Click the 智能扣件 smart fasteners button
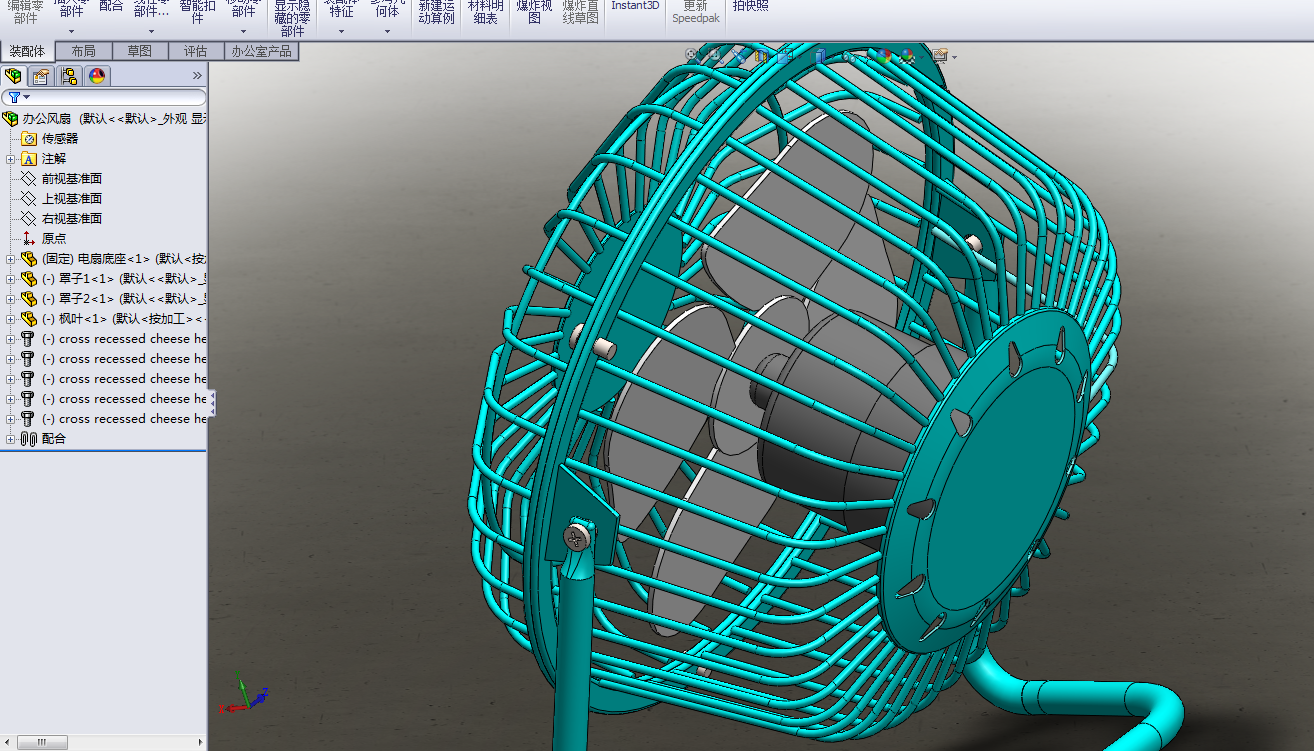The width and height of the screenshot is (1314, 751). (197, 10)
